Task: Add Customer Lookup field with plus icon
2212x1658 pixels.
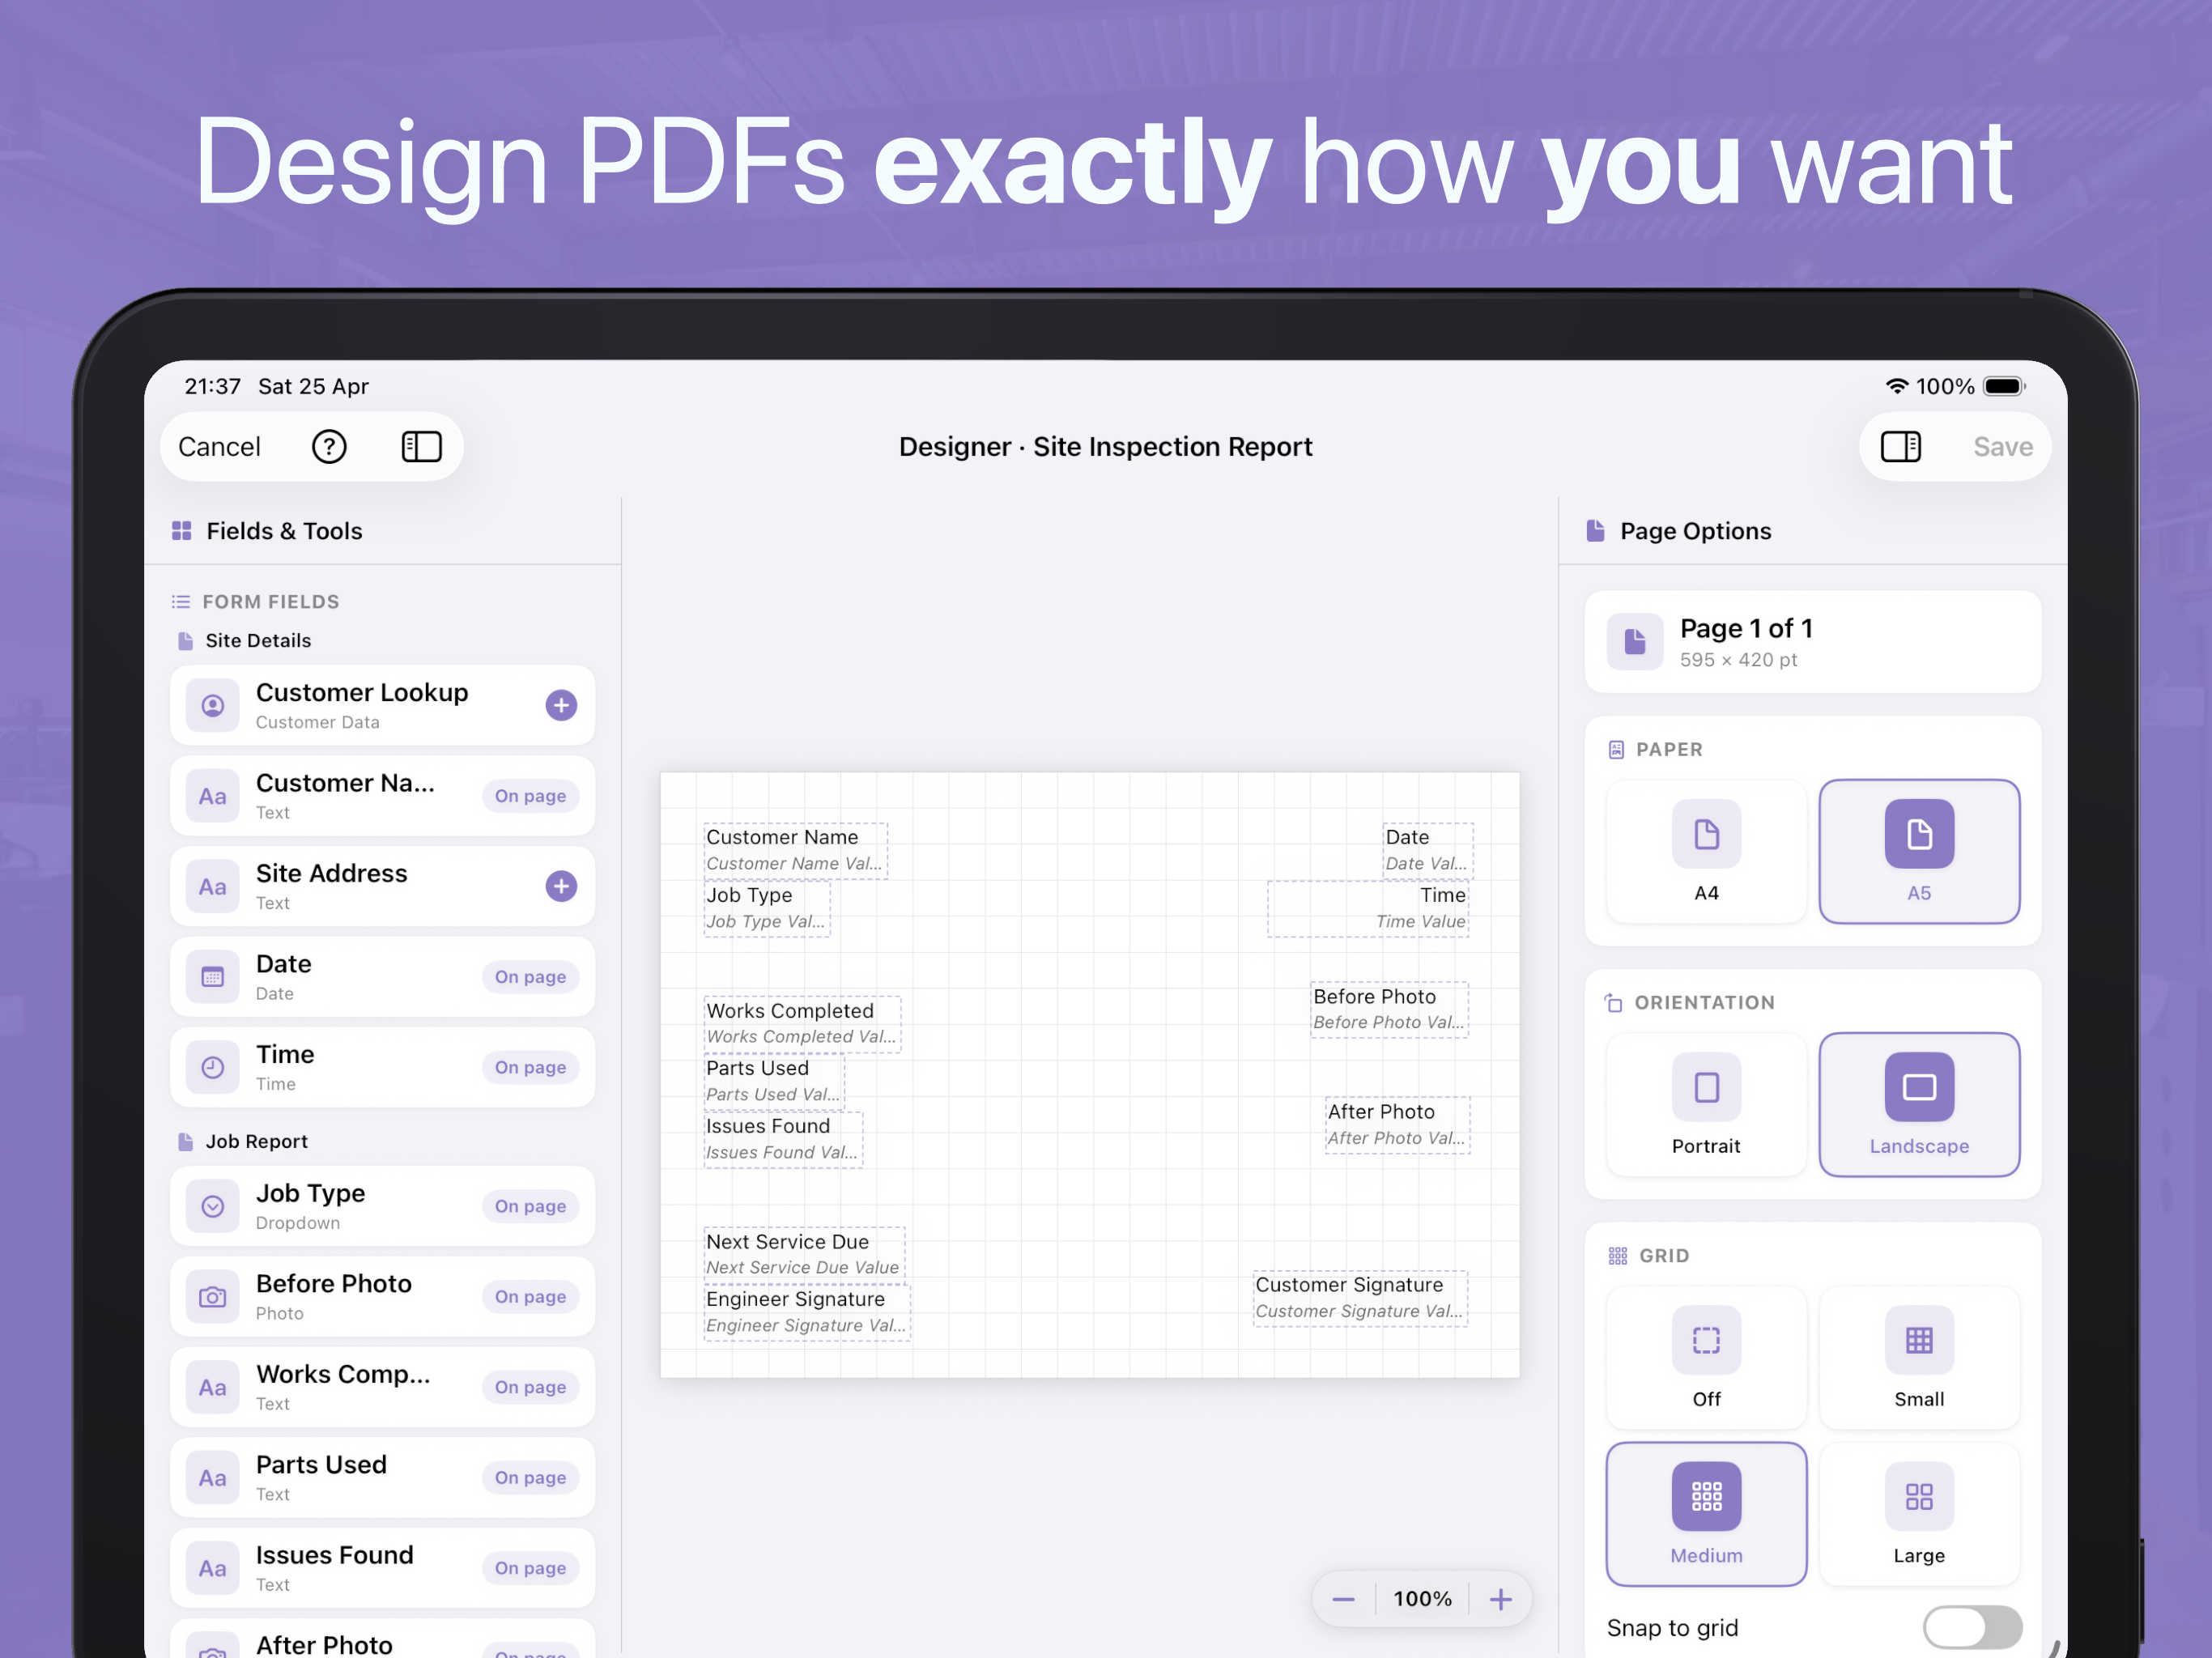Action: [x=561, y=705]
